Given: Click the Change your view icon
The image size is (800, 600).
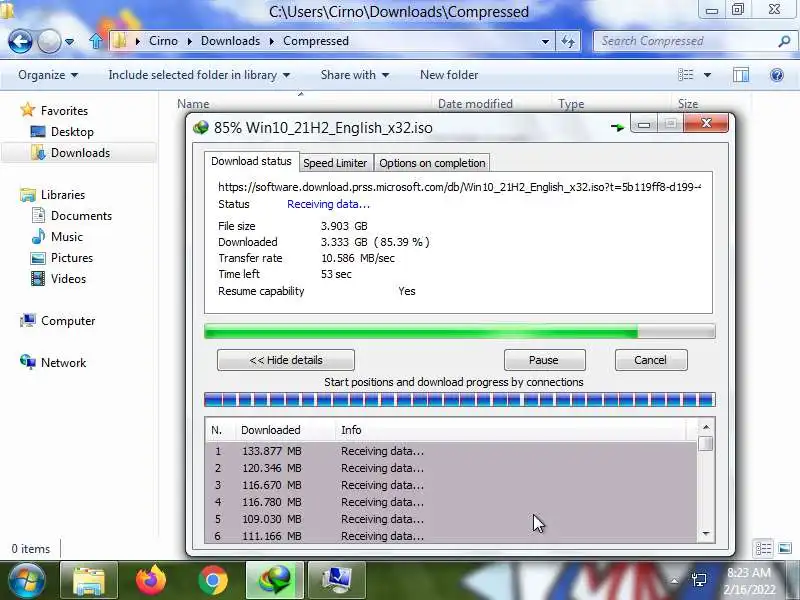Looking at the screenshot, I should pyautogui.click(x=686, y=75).
